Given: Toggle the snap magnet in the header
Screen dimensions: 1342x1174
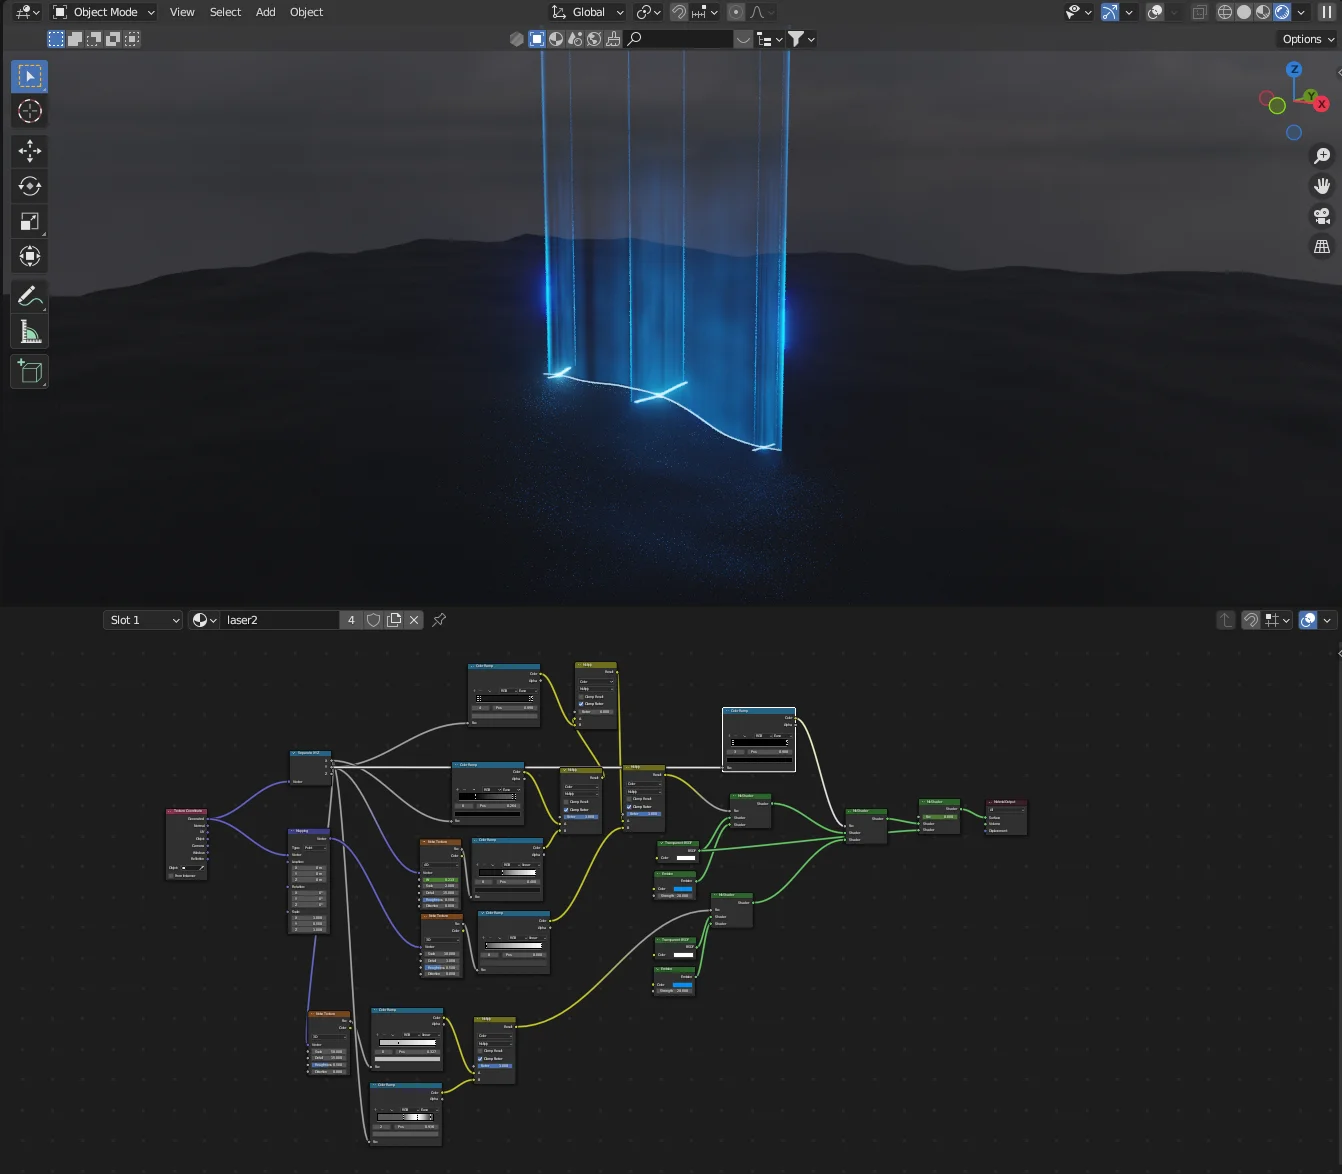Looking at the screenshot, I should pos(679,12).
